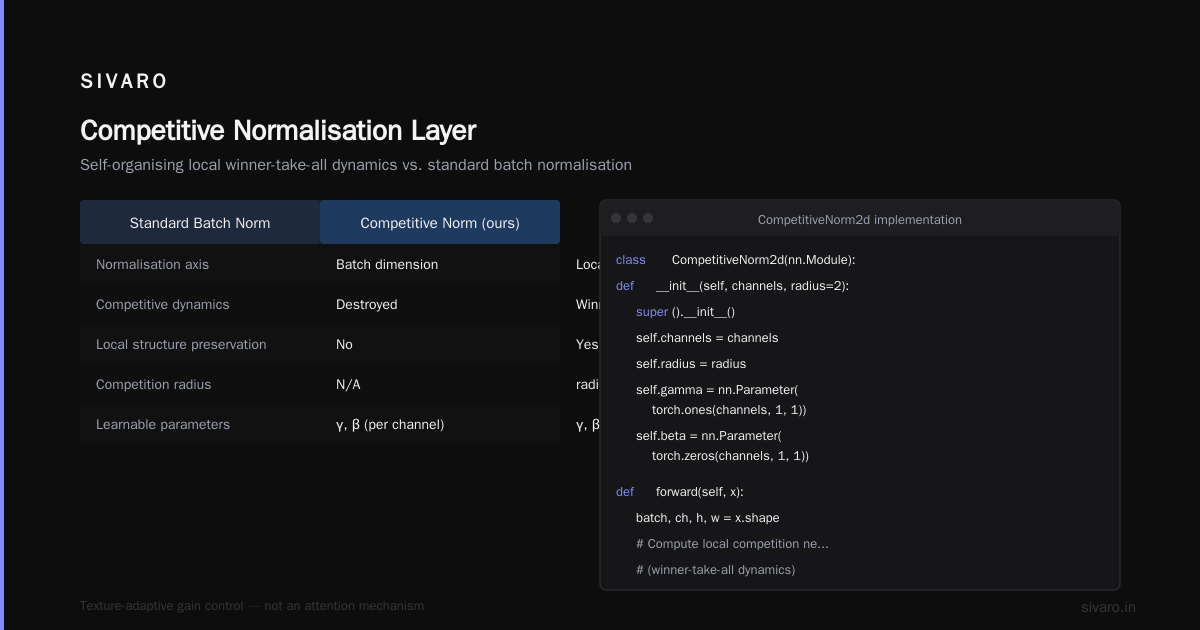
Task: Click the 'super().__init__()' code line
Action: 686,312
